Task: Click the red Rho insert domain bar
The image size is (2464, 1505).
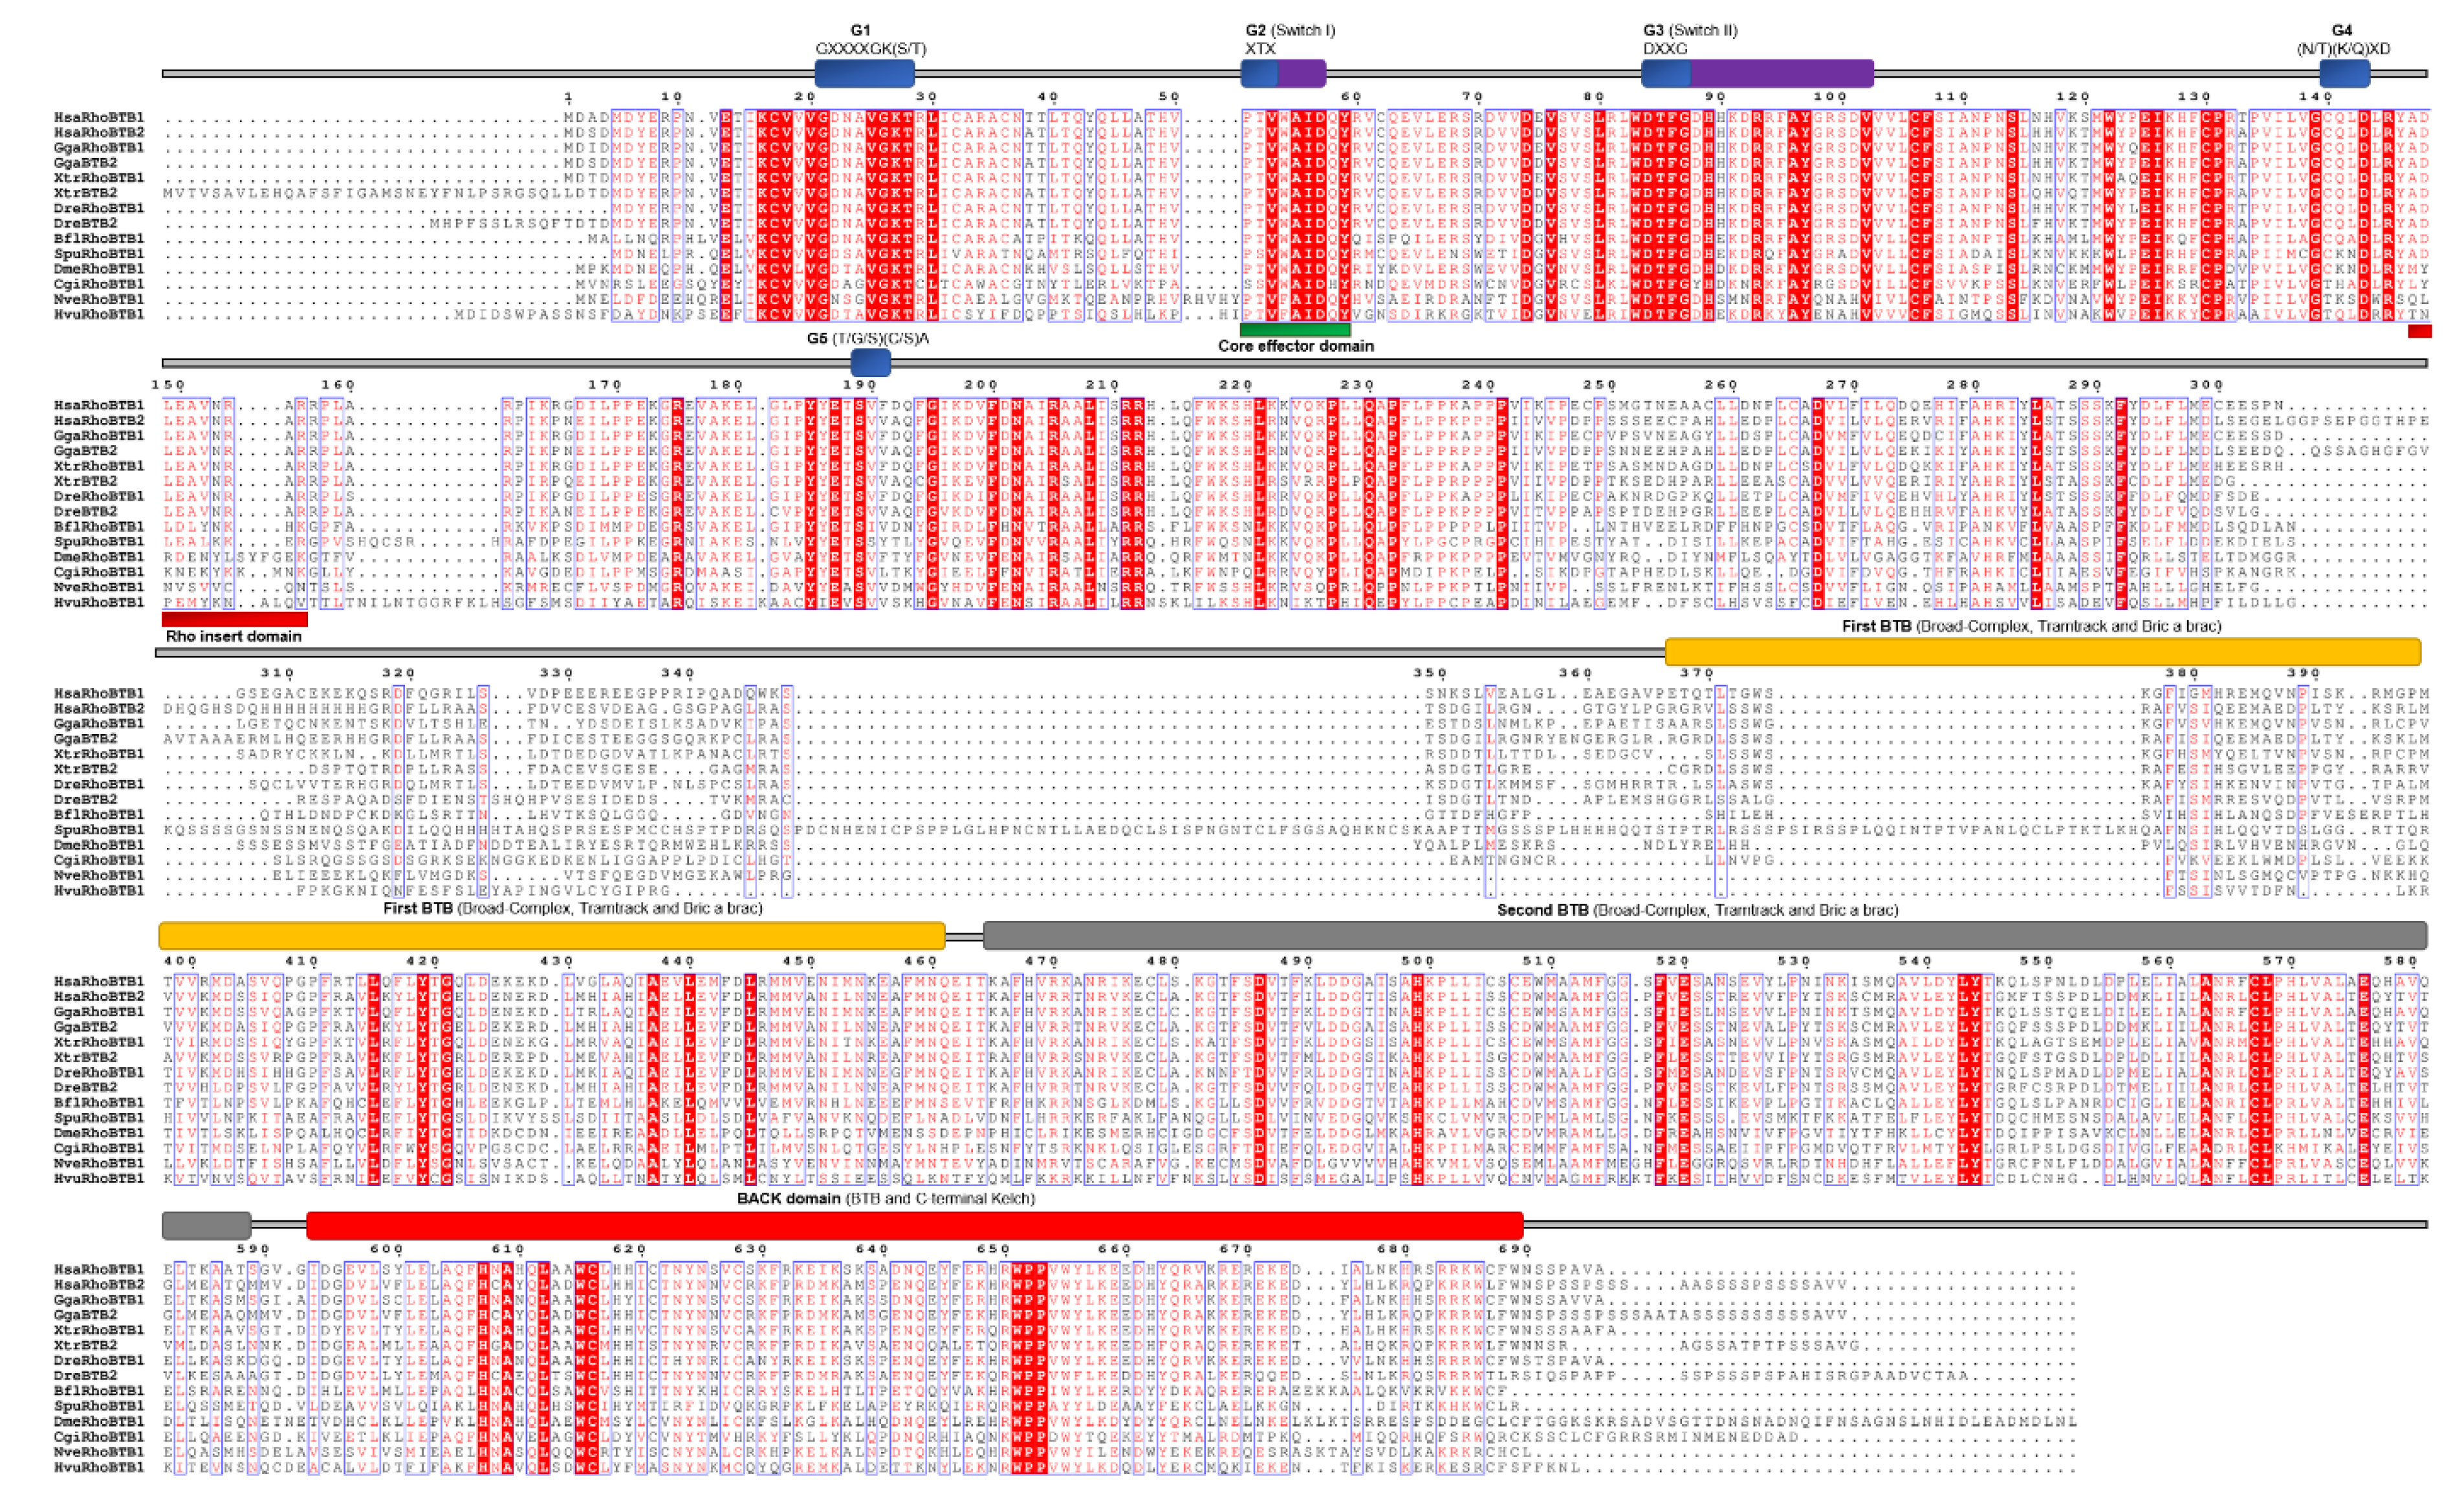Action: 234,619
